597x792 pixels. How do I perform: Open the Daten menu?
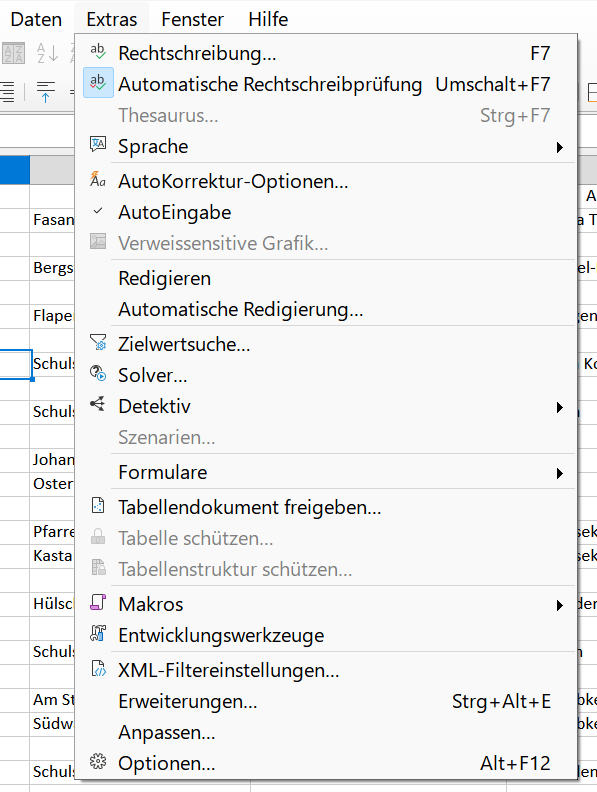[36, 19]
